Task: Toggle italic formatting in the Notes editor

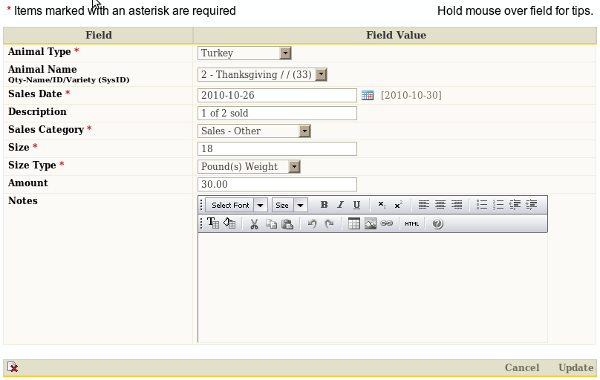Action: 340,205
